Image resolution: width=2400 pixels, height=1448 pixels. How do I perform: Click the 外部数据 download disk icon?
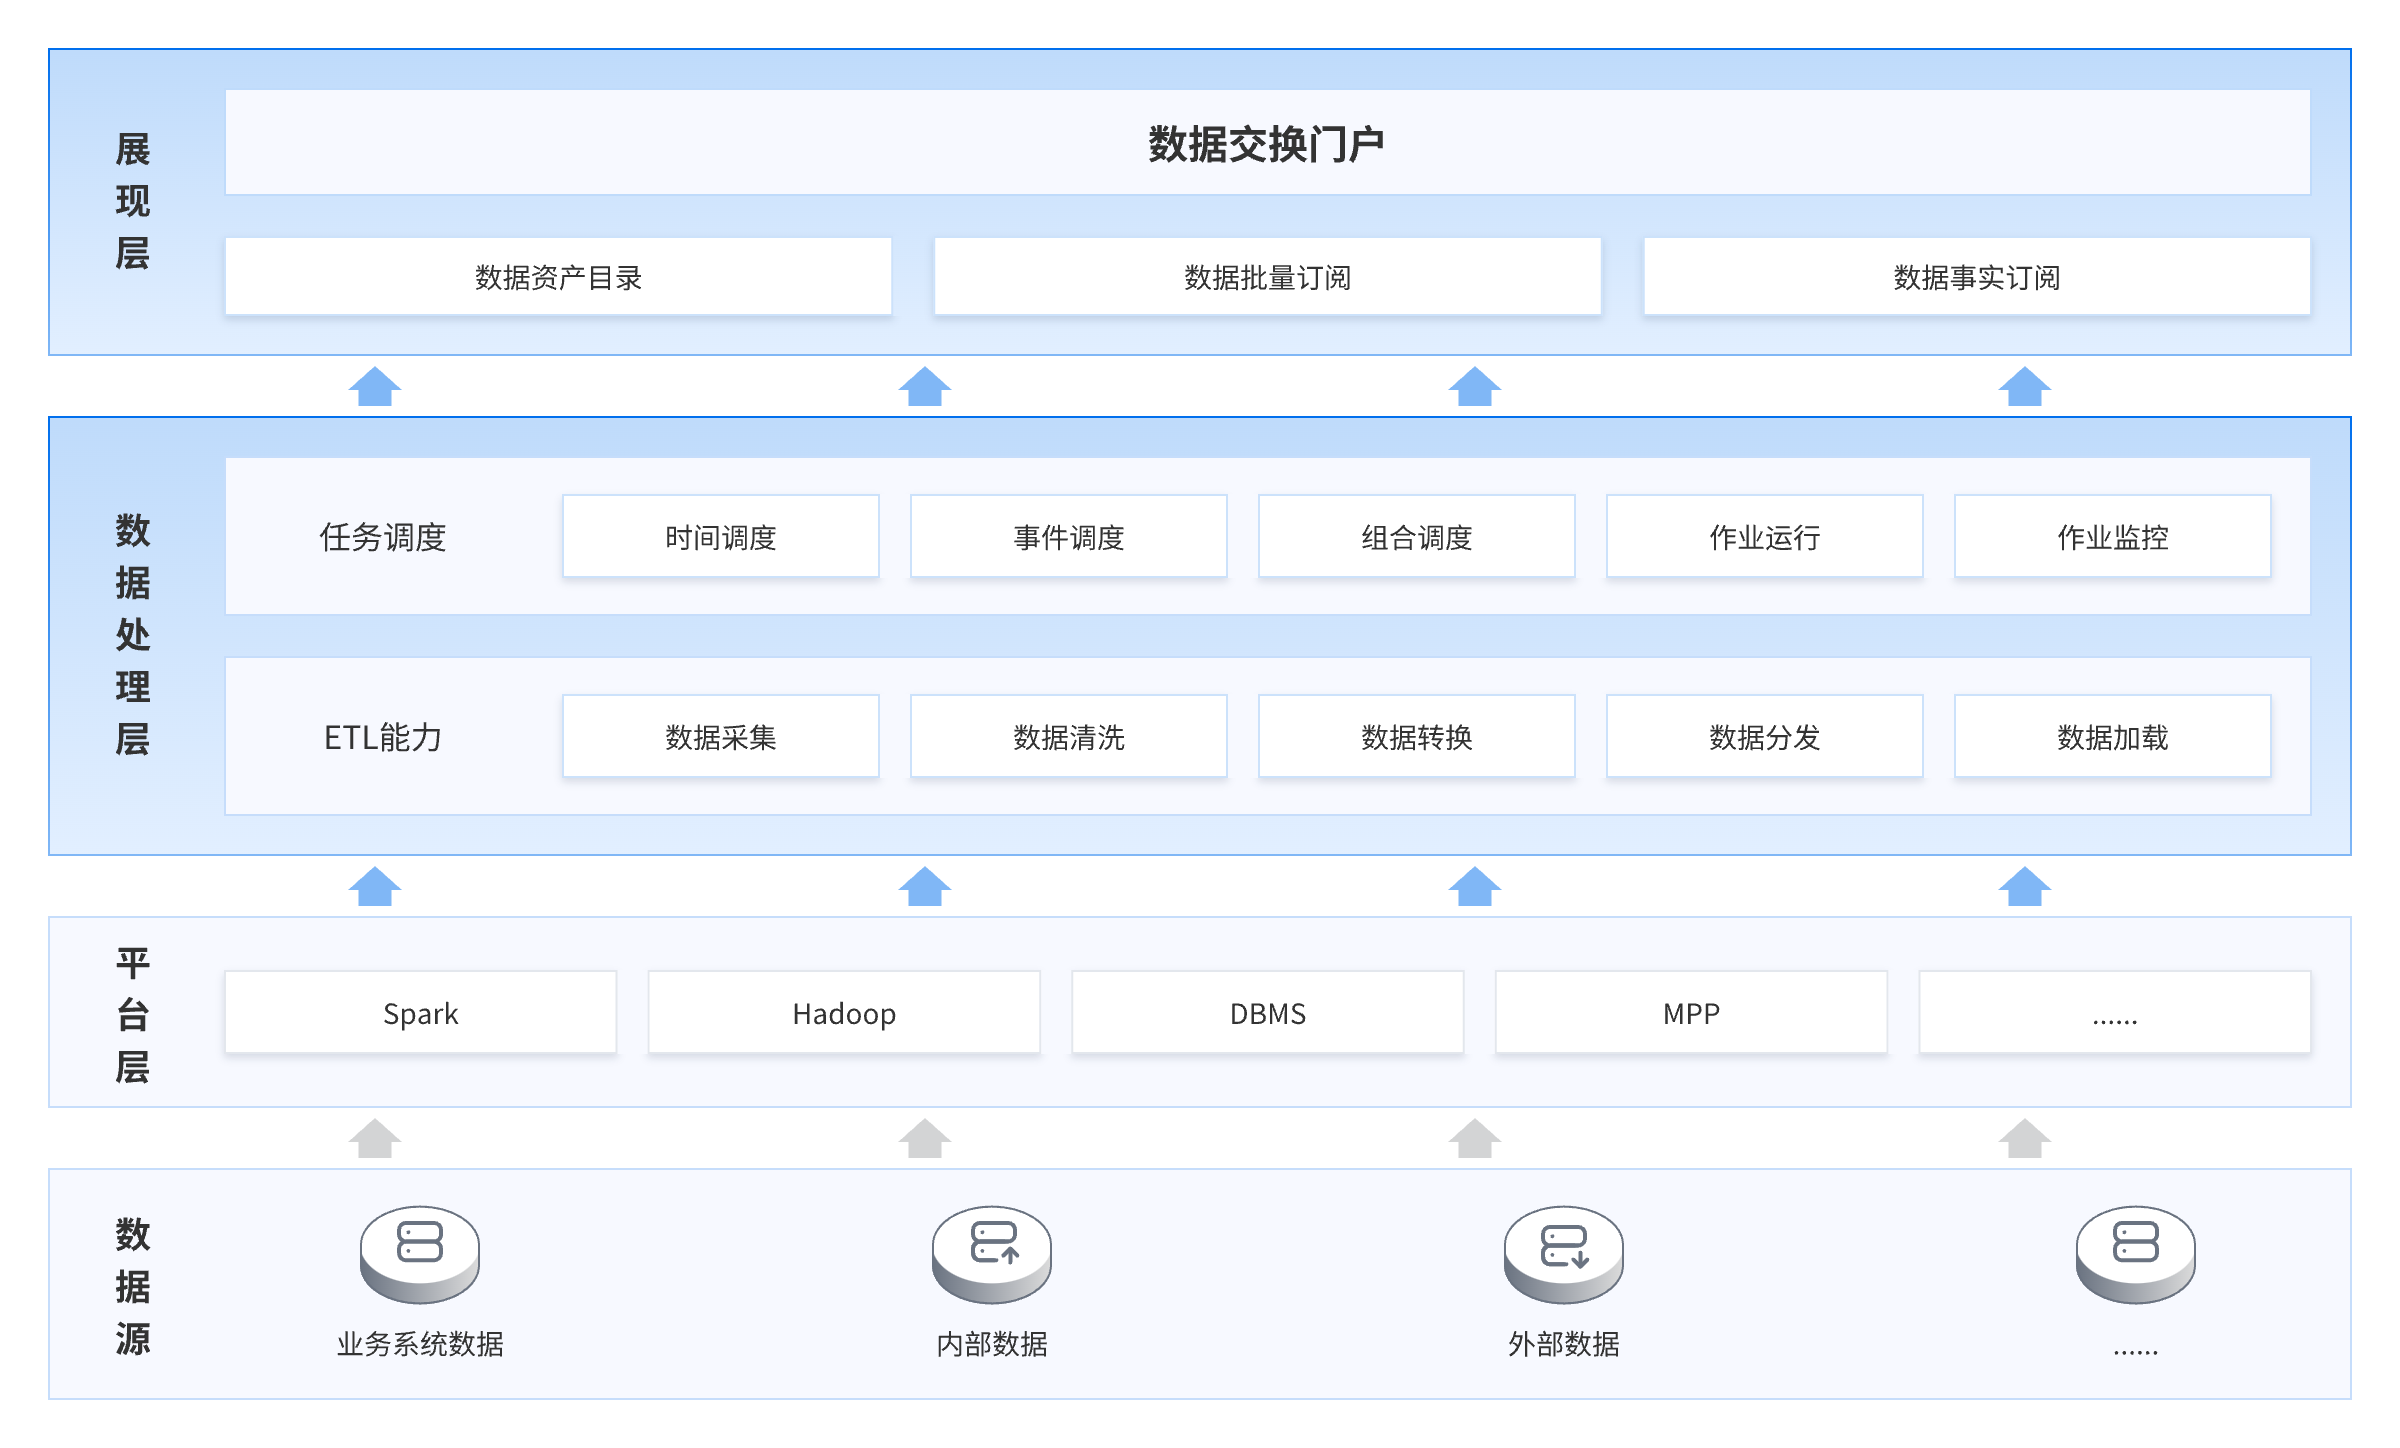click(x=1563, y=1253)
